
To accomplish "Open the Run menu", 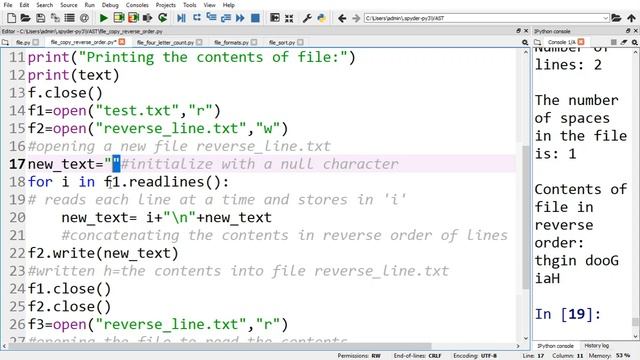I will tap(90, 5).
